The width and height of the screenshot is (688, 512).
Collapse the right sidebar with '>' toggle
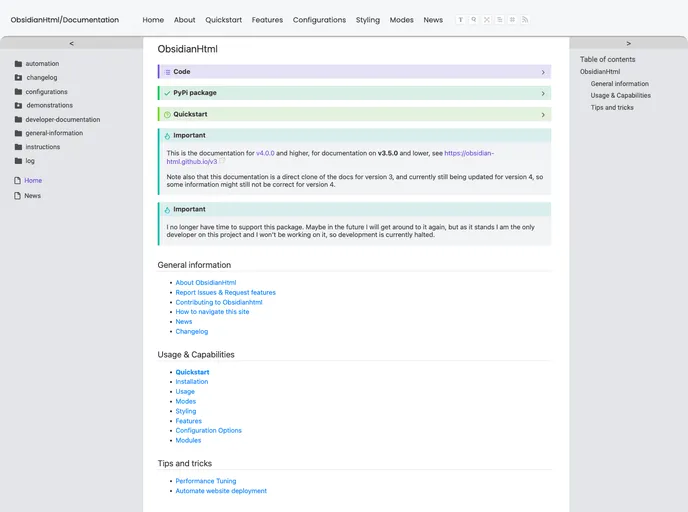629,43
